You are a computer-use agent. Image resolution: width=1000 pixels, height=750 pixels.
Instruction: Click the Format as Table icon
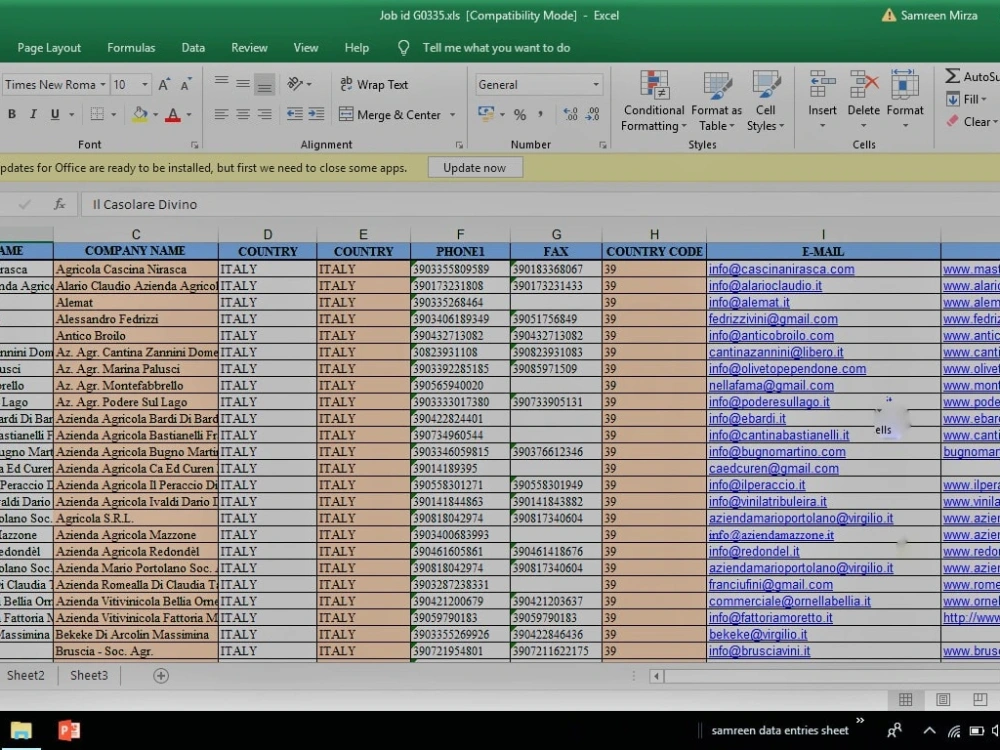click(716, 99)
